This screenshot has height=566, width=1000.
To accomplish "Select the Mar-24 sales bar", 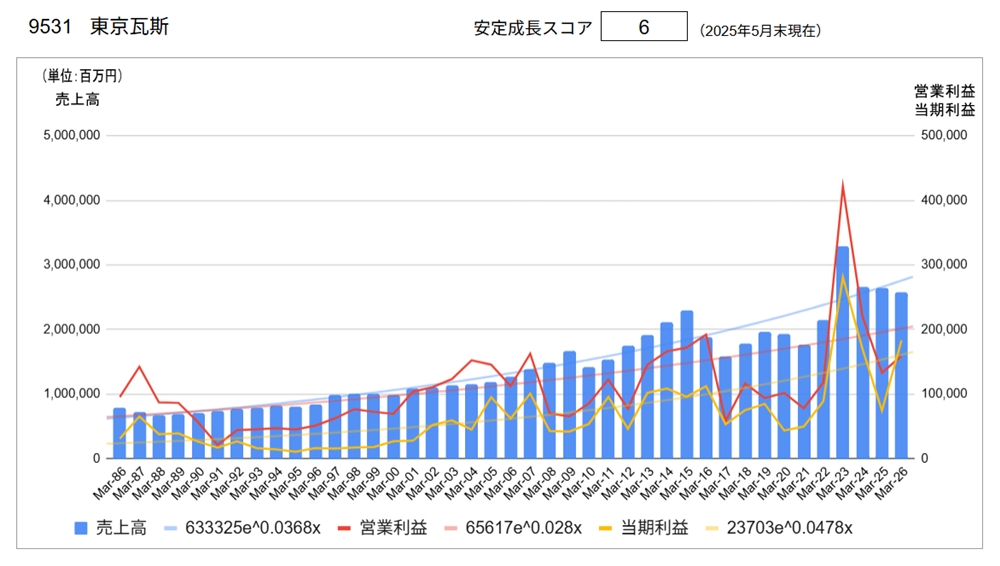I will 862,373.
